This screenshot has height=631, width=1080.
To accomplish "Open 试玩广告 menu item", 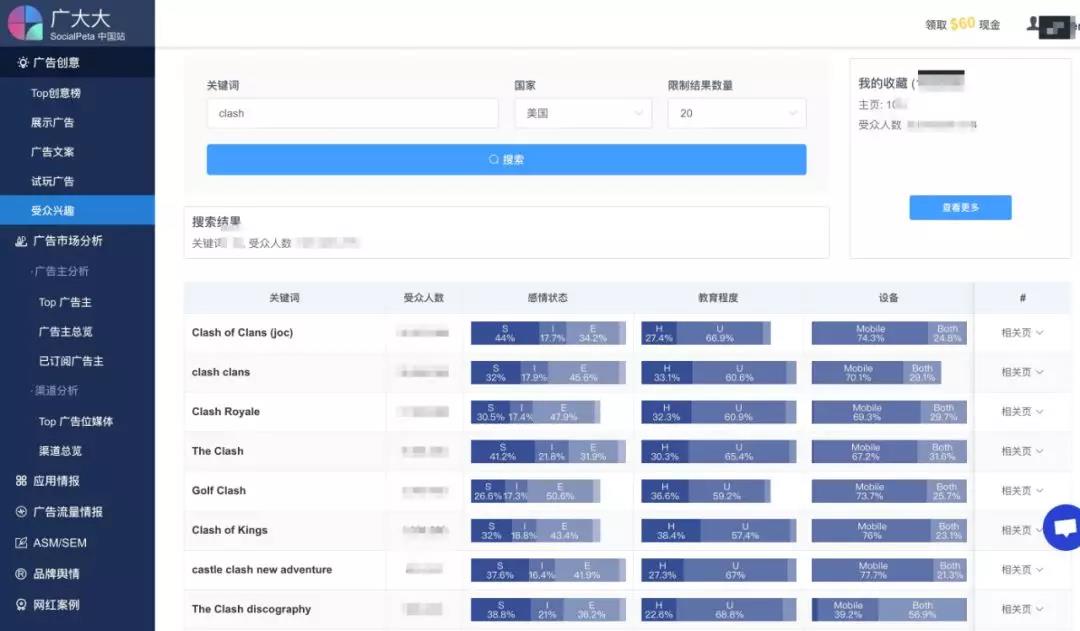I will tap(52, 182).
